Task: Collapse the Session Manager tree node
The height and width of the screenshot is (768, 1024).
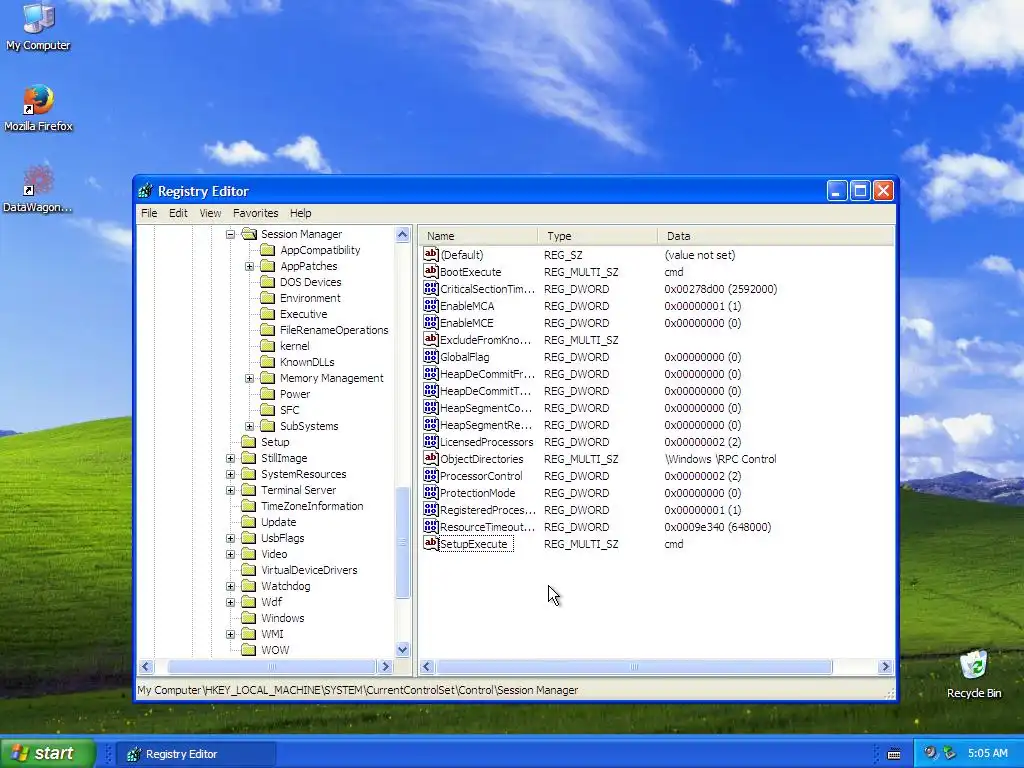Action: pyautogui.click(x=231, y=234)
